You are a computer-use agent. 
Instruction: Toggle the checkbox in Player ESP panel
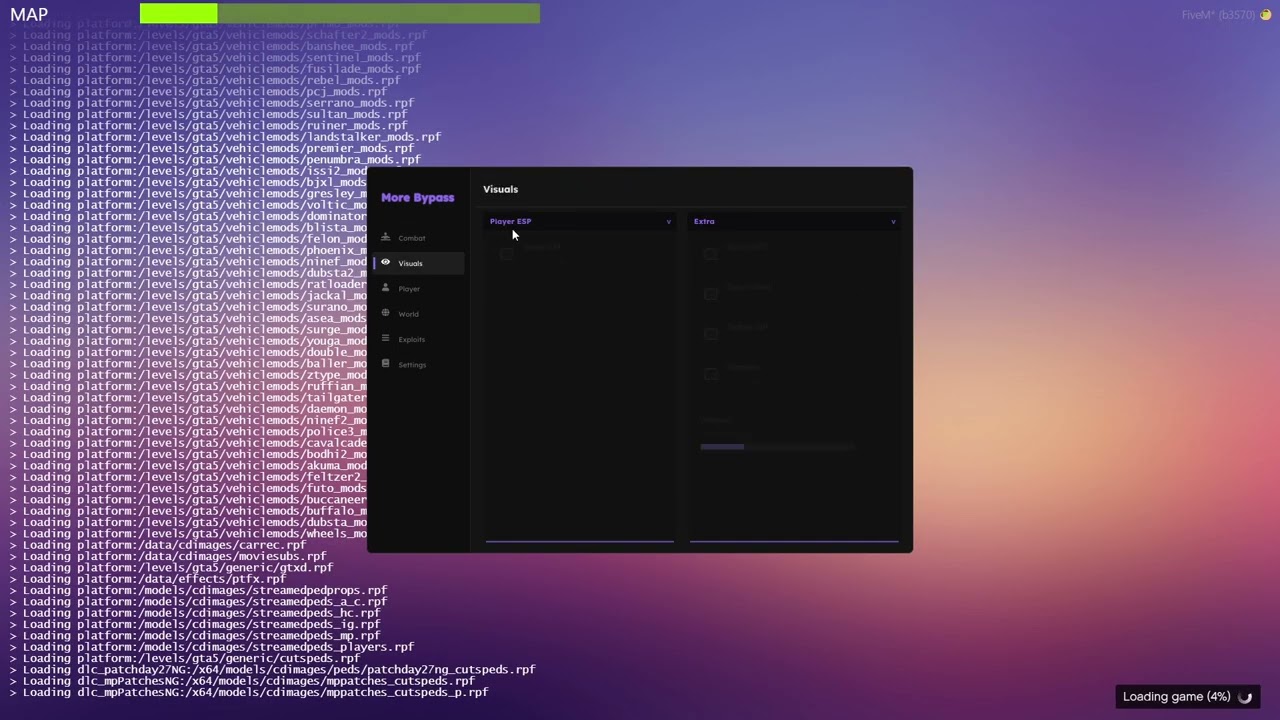[506, 254]
